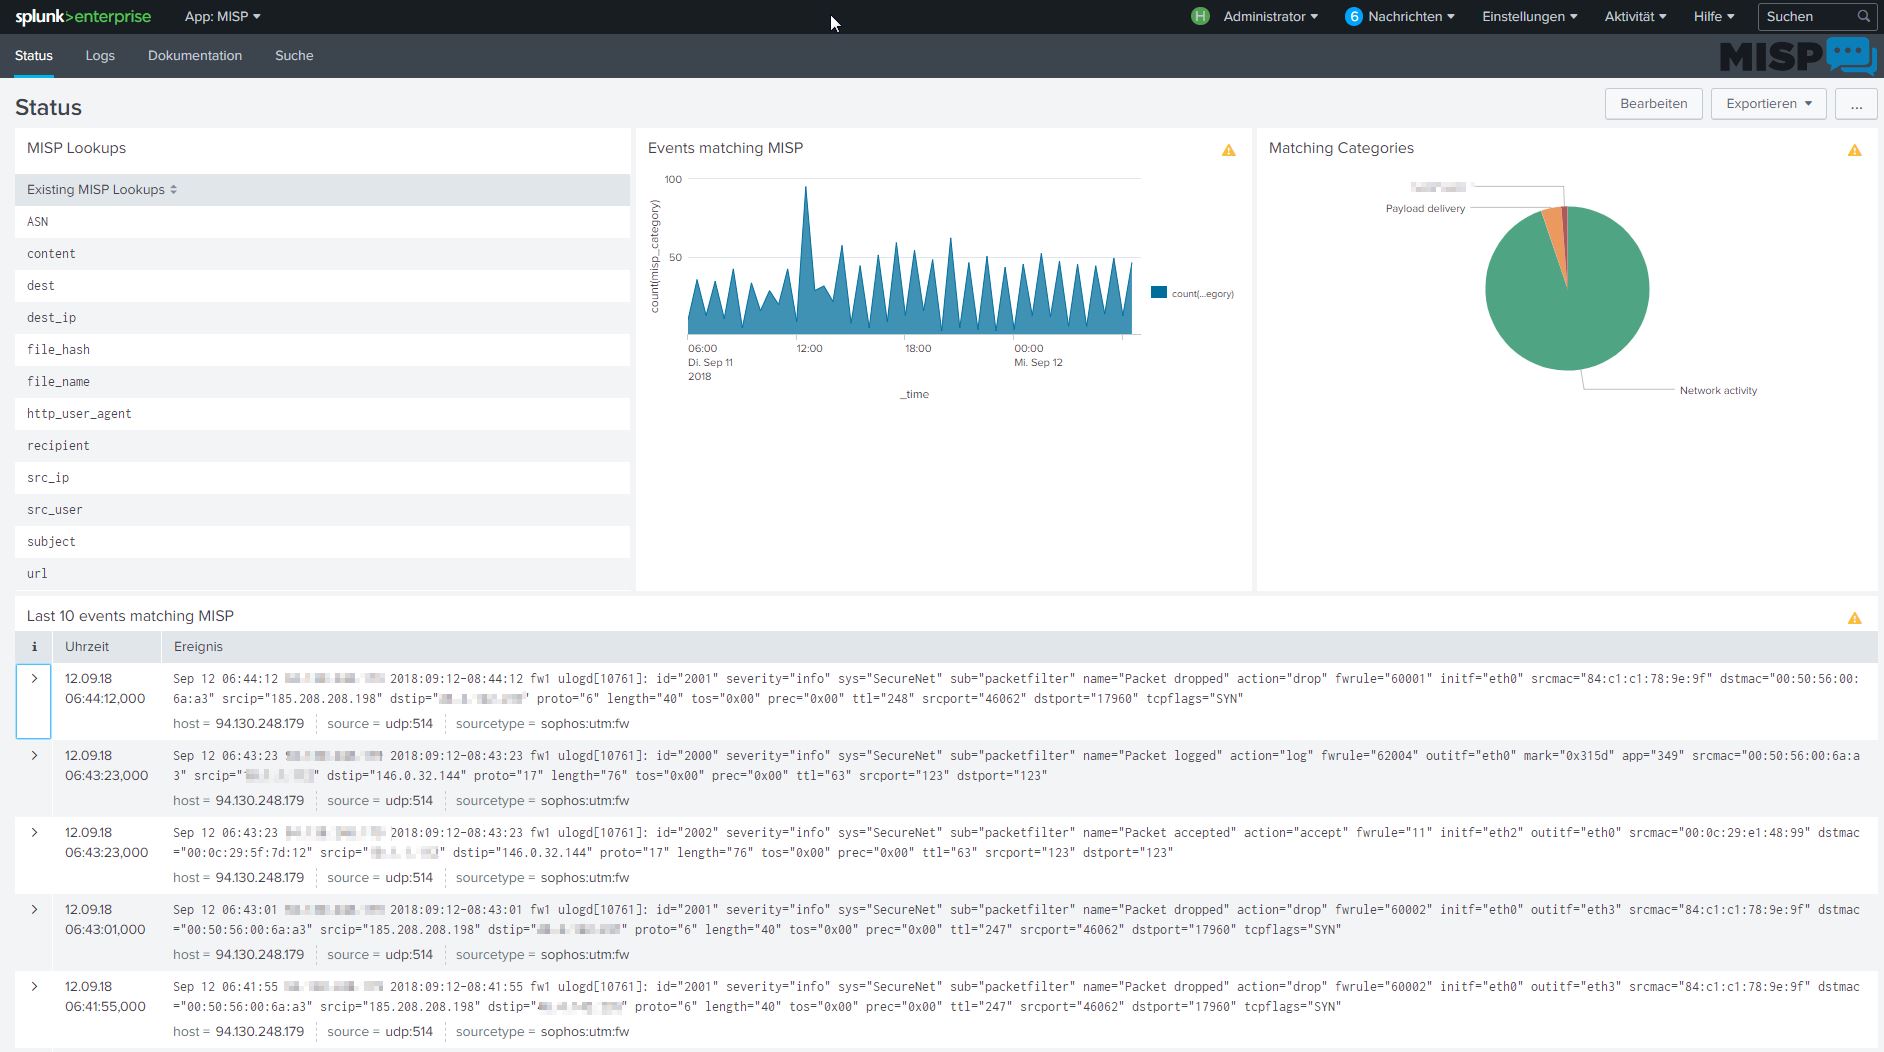Image resolution: width=1884 pixels, height=1052 pixels.
Task: Click warning icon in Matching Categories panel
Action: coord(1854,150)
